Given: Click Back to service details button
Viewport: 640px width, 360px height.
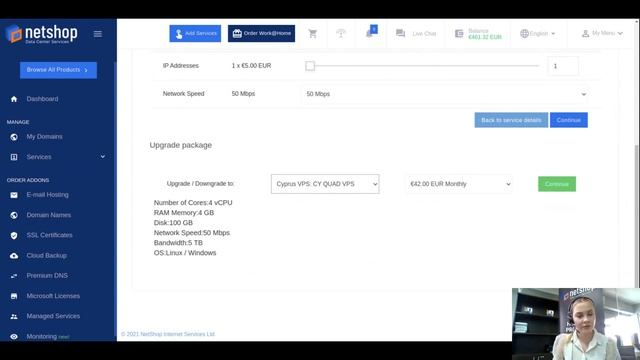Looking at the screenshot, I should 511,120.
